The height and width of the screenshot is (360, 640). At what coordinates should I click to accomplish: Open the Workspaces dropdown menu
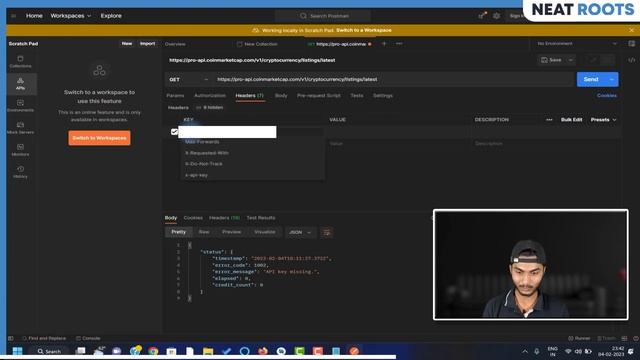[x=71, y=16]
